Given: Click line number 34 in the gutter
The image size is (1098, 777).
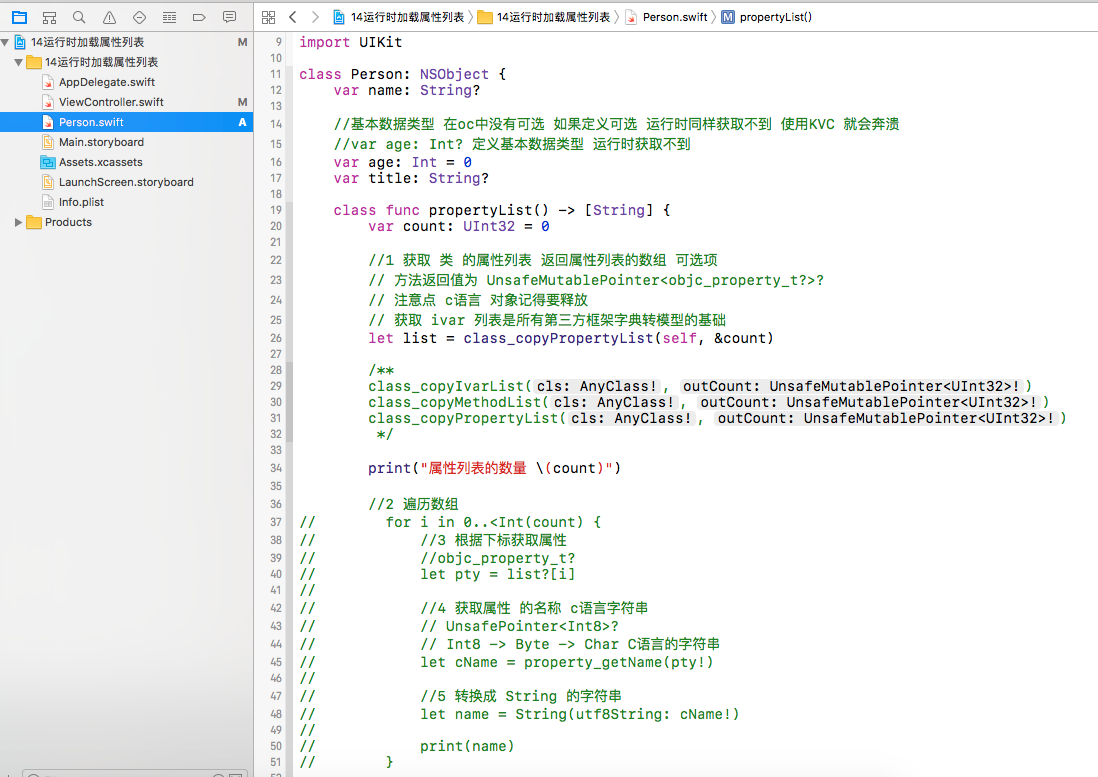Looking at the screenshot, I should coord(276,468).
